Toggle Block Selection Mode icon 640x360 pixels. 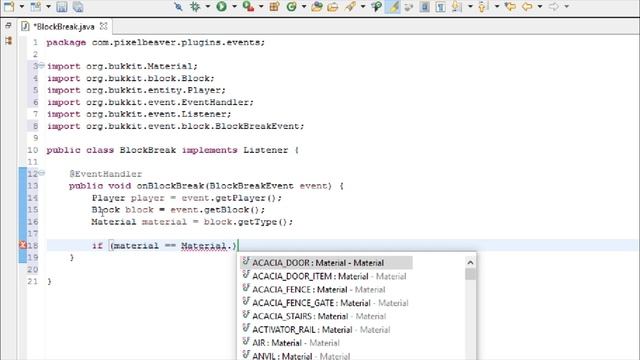coord(424,7)
